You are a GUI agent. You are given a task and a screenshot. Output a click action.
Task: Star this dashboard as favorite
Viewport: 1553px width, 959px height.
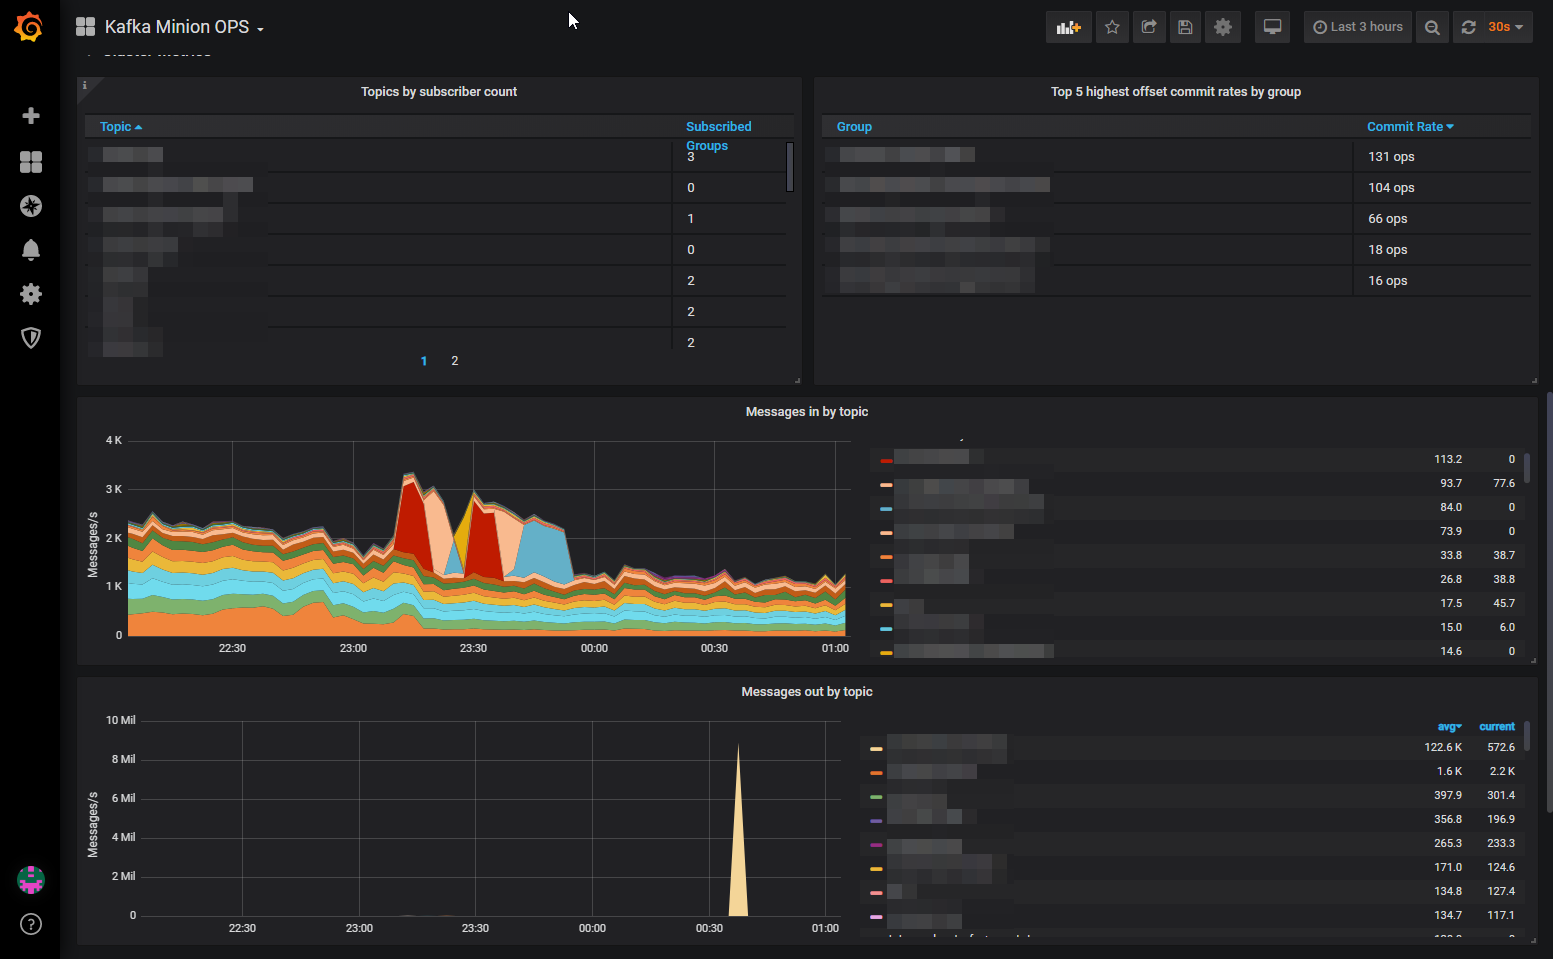pyautogui.click(x=1112, y=27)
